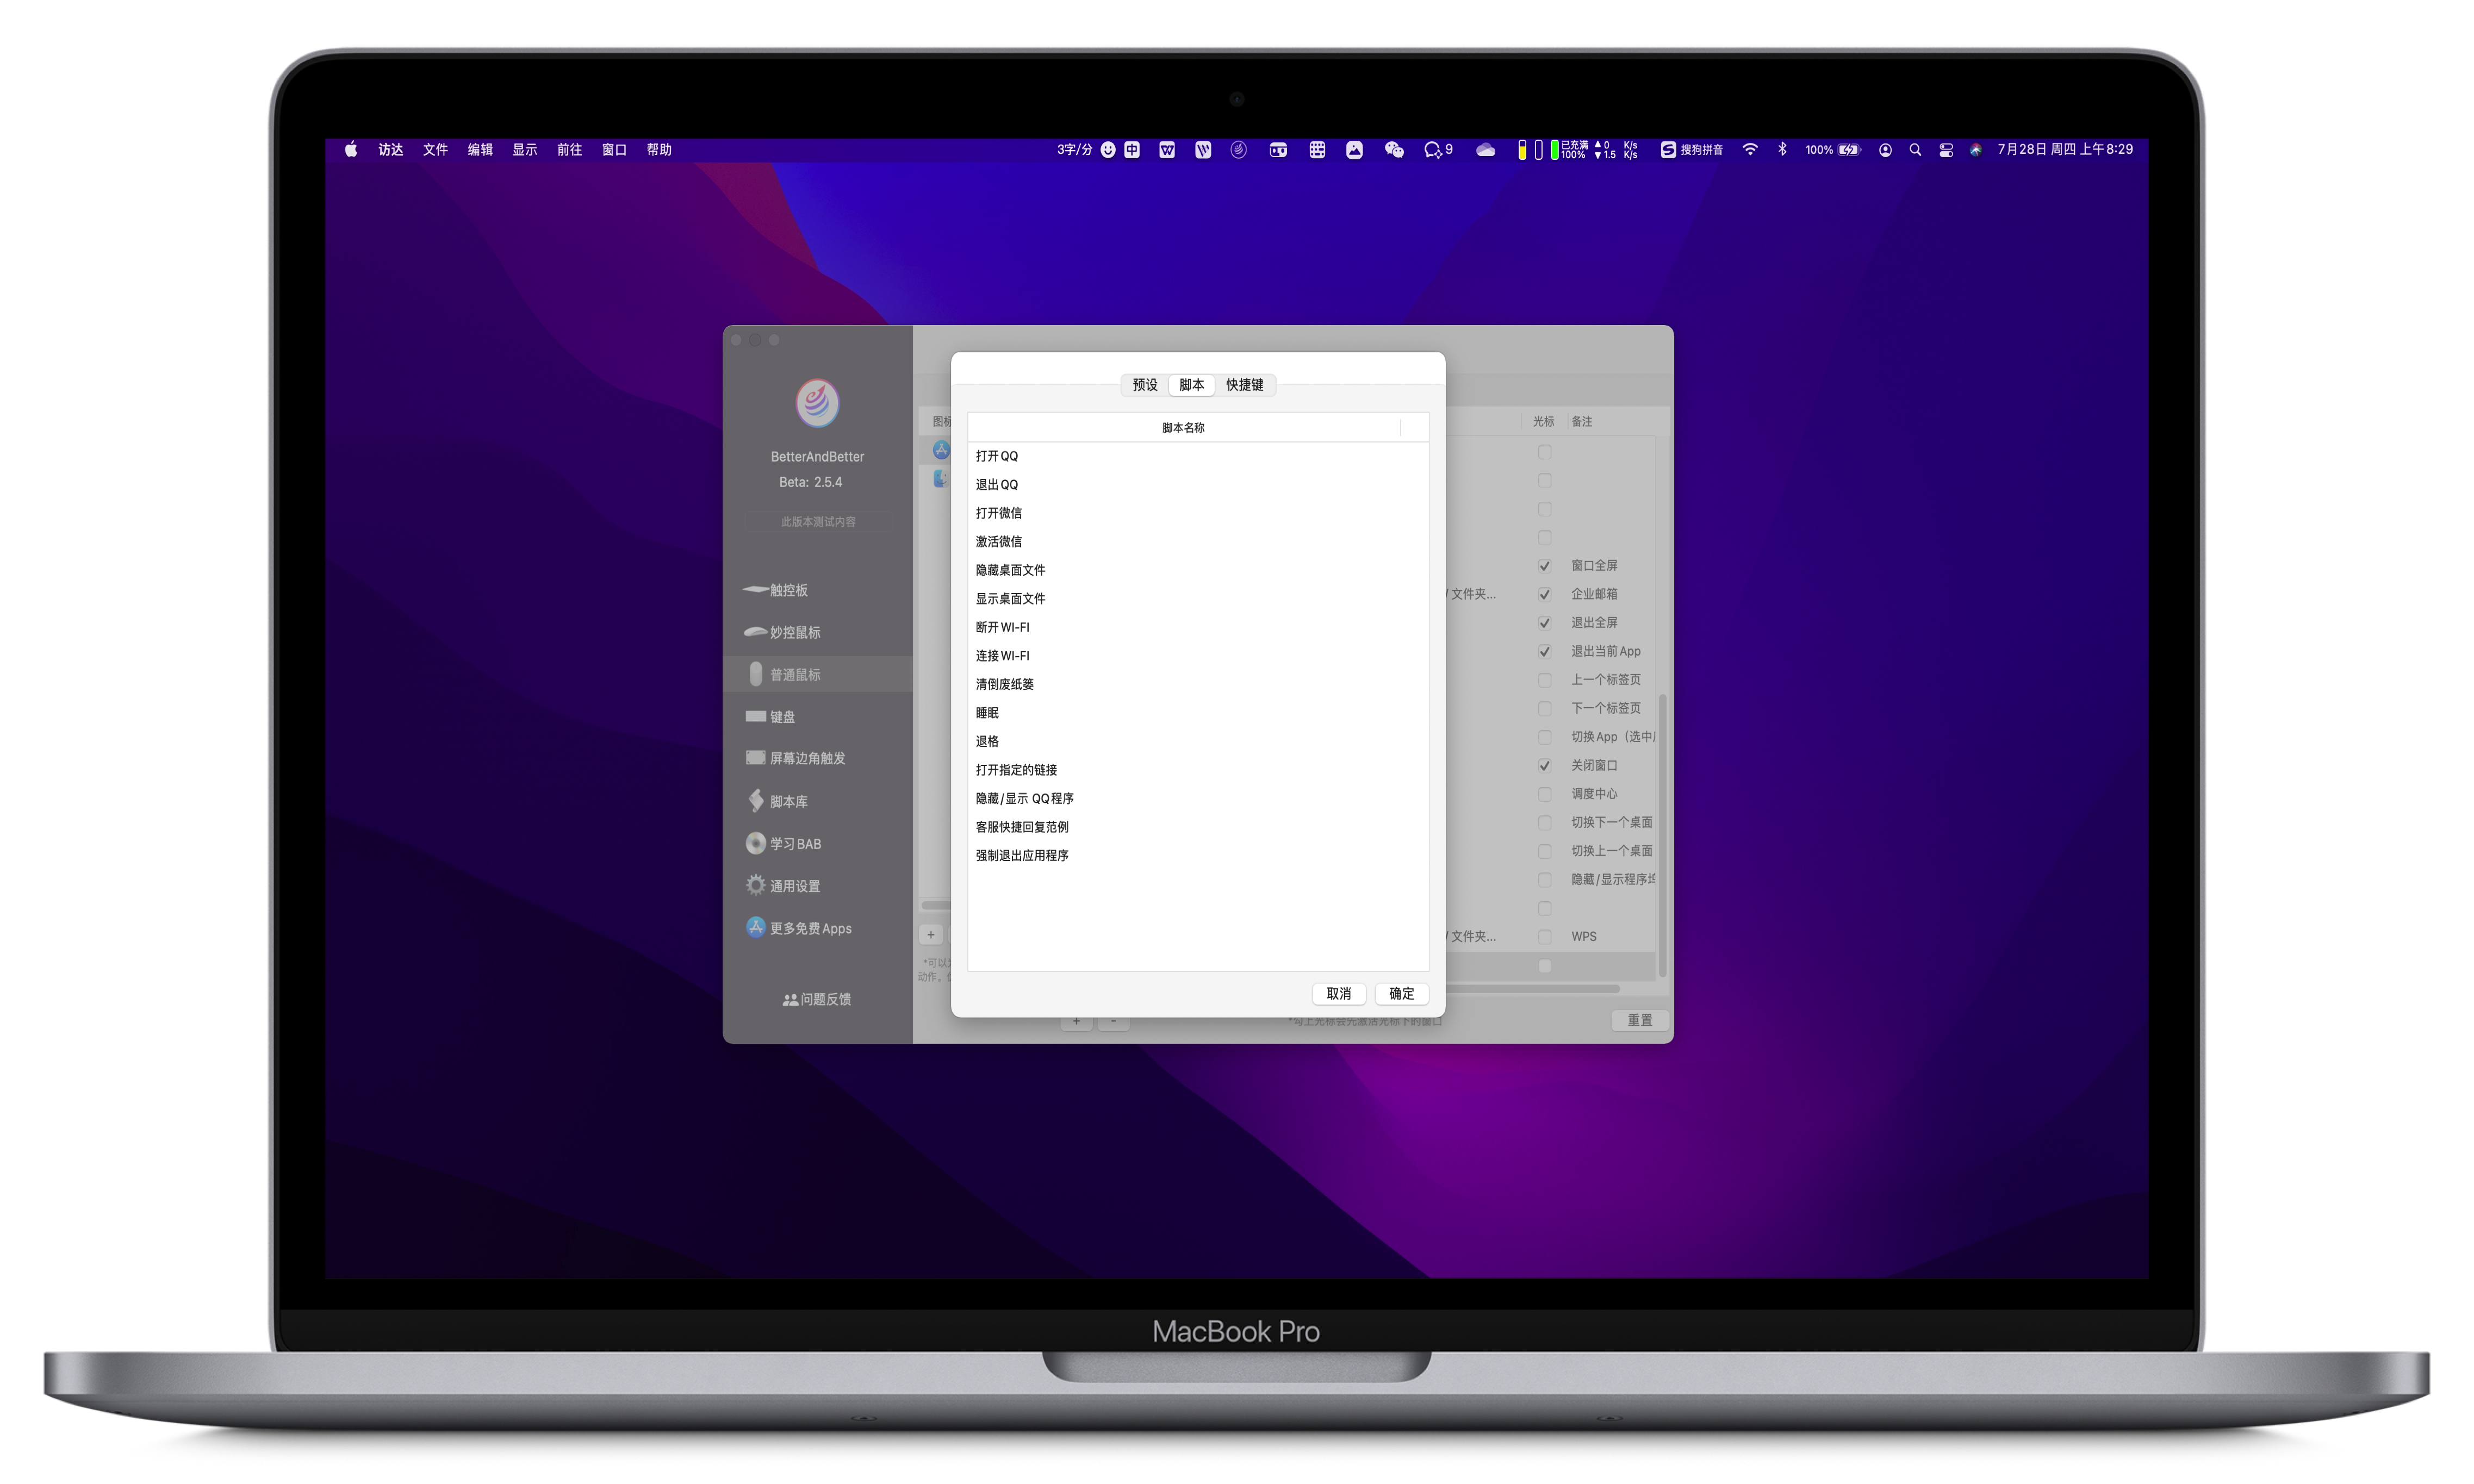Click the 取消 button
The image size is (2474, 1484).
click(x=1339, y=994)
